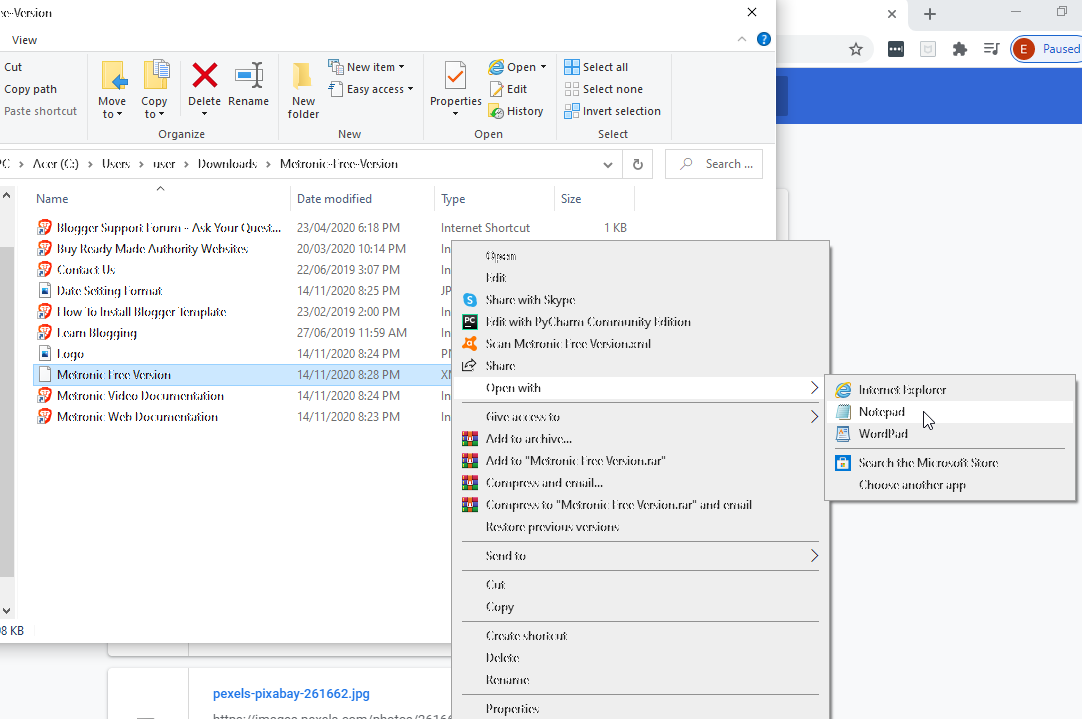
Task: Select Choose another app
Action: pyautogui.click(x=950, y=485)
